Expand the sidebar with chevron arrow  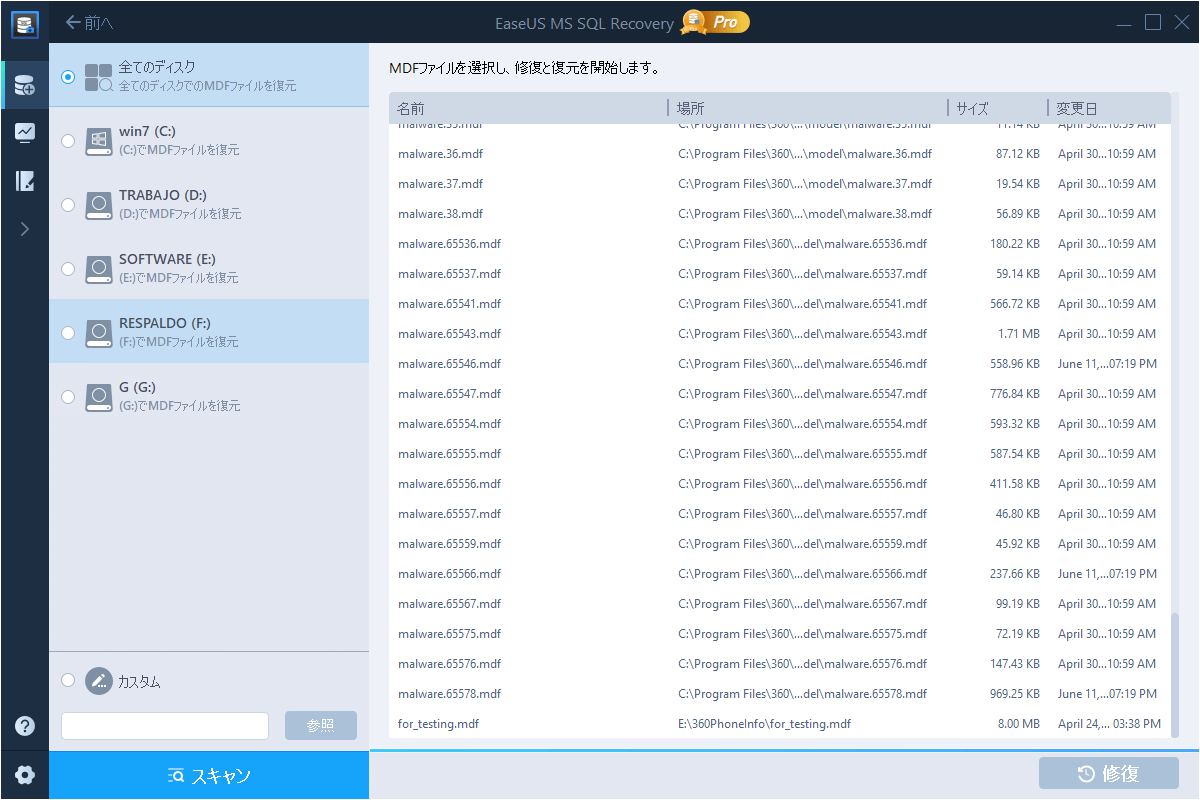[x=24, y=229]
